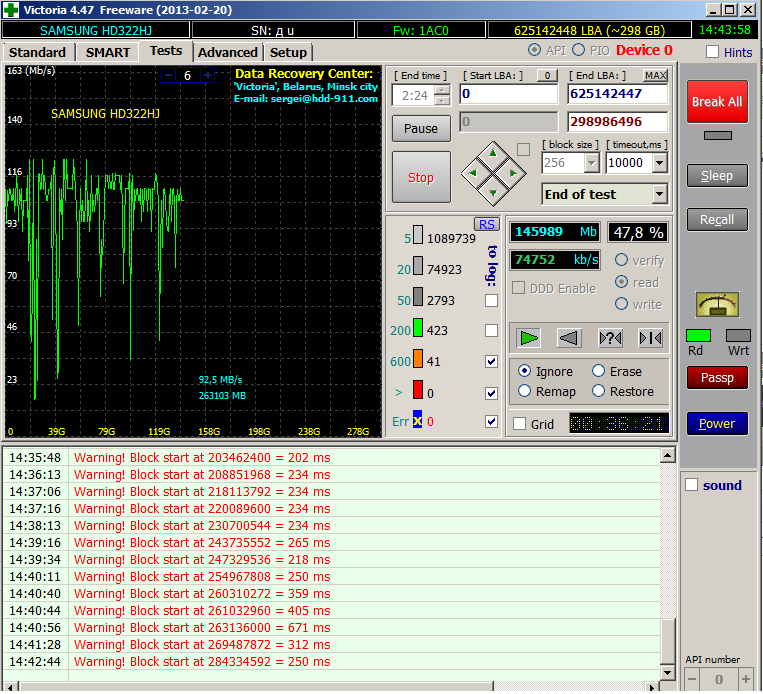763x694 pixels.
Task: Click the small checkbox near diamond navigator
Action: 524,149
